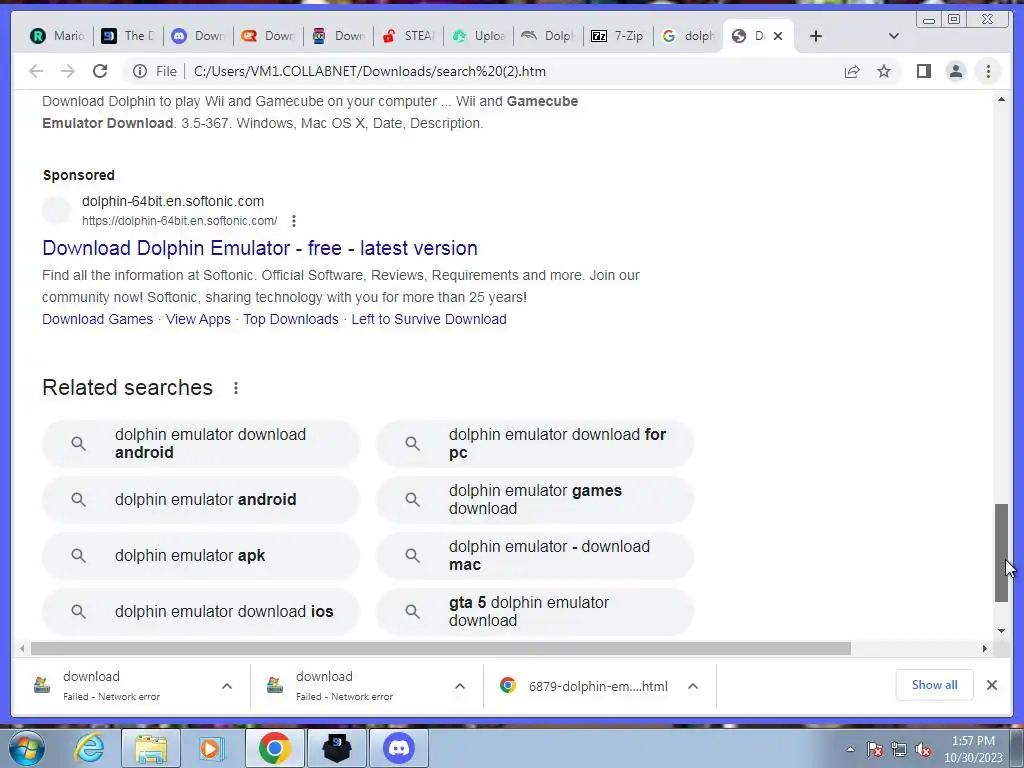This screenshot has width=1024, height=768.
Task: Open the Download Games sitelink
Action: [x=97, y=319]
